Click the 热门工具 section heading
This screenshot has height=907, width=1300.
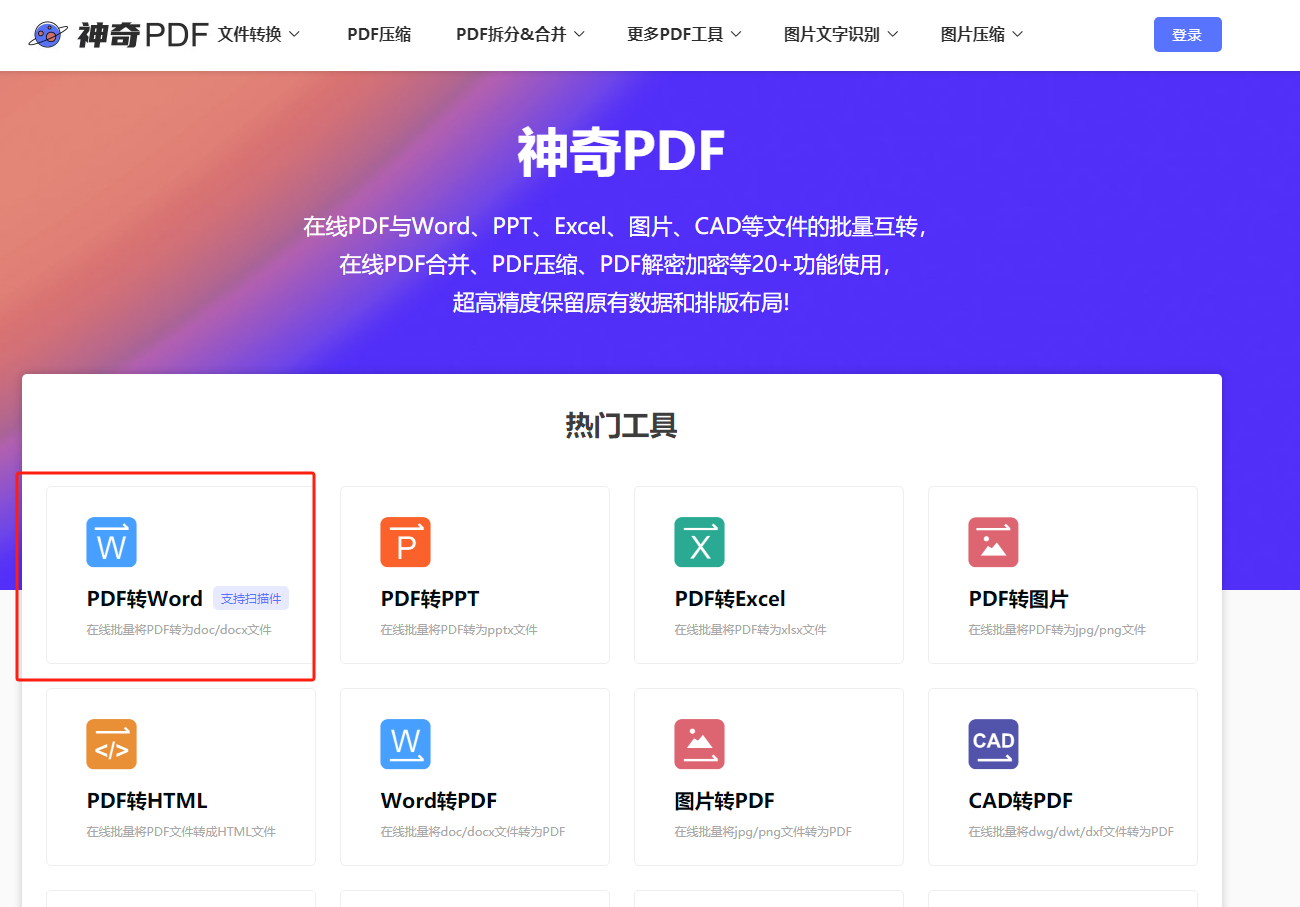622,426
